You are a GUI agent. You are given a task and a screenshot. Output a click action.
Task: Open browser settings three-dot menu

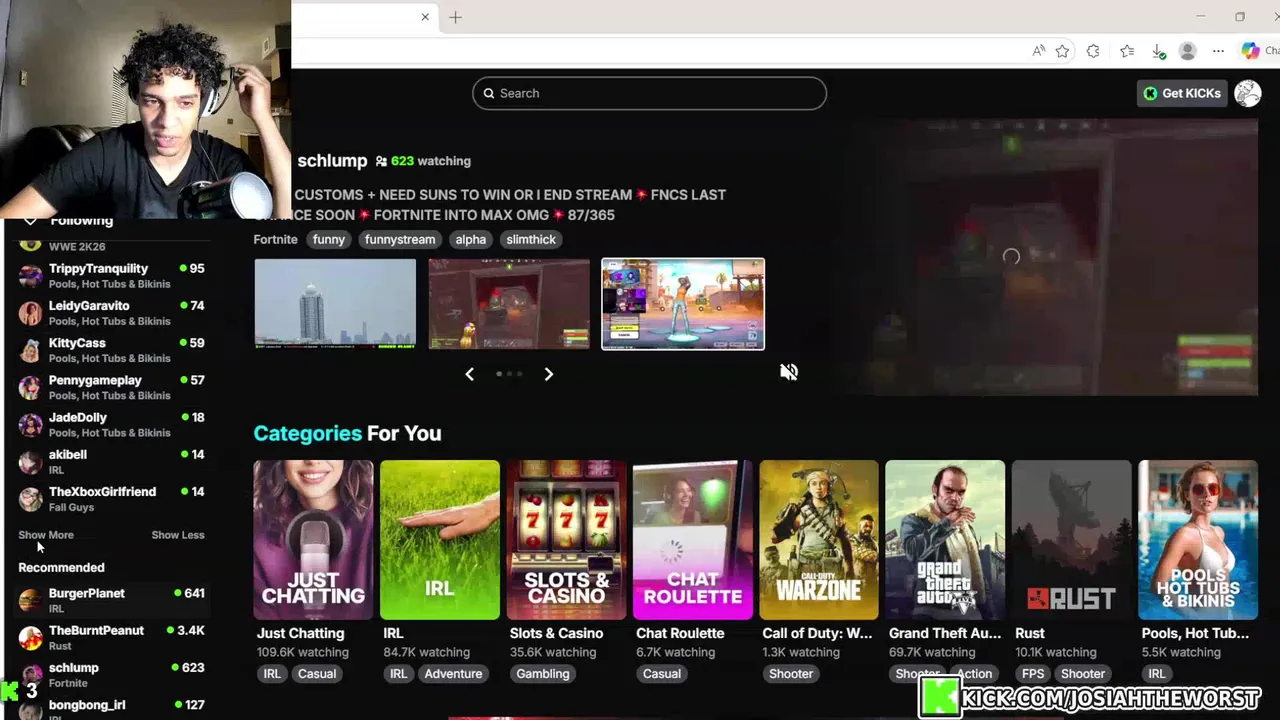pyautogui.click(x=1218, y=51)
